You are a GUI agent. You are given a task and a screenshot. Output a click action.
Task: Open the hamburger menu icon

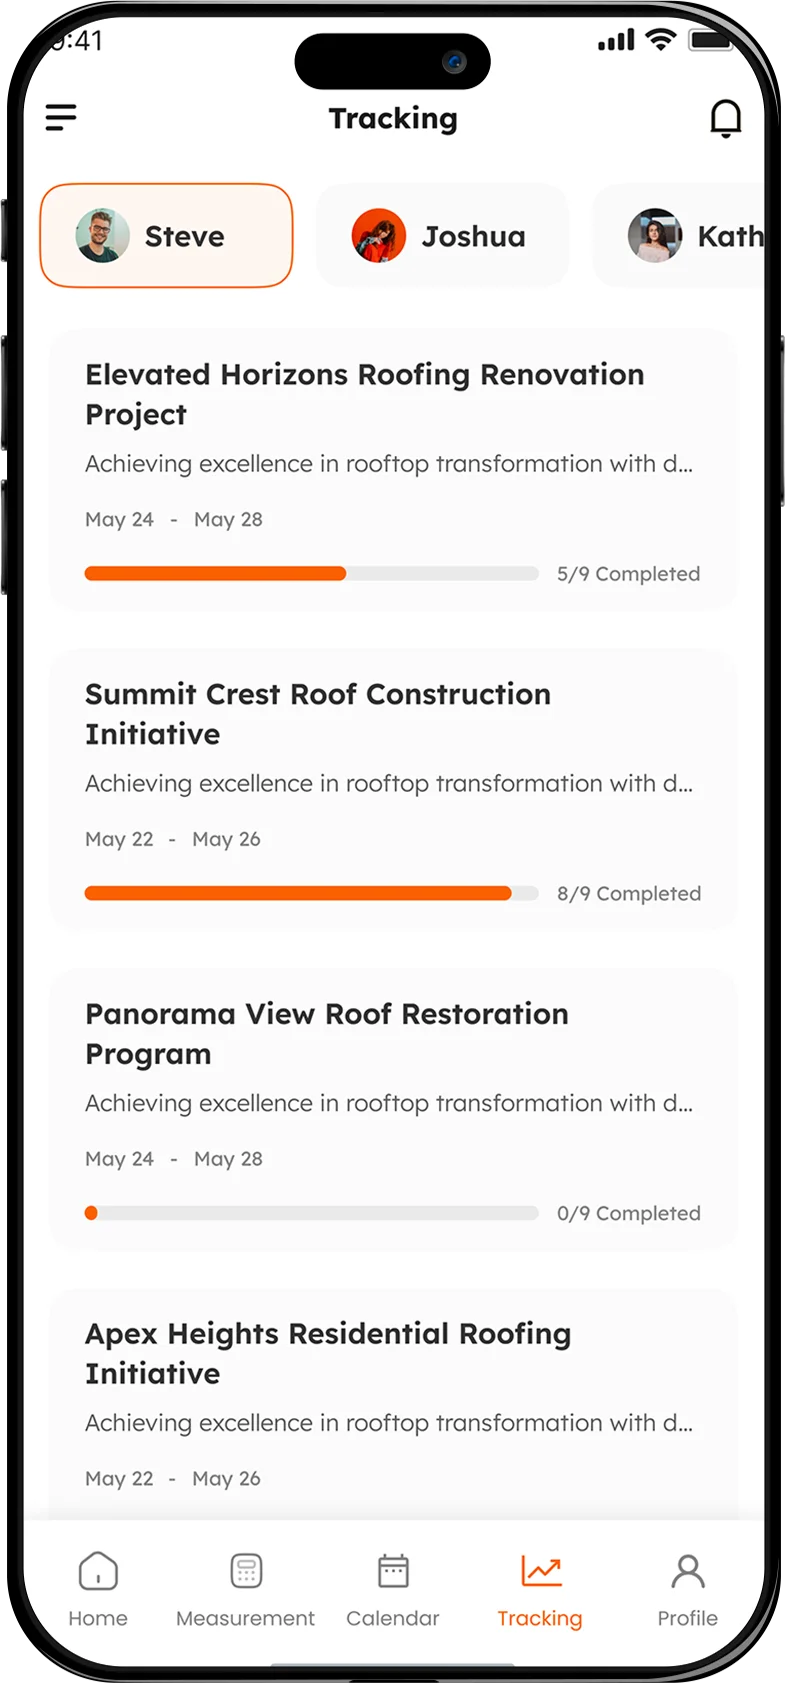click(61, 118)
